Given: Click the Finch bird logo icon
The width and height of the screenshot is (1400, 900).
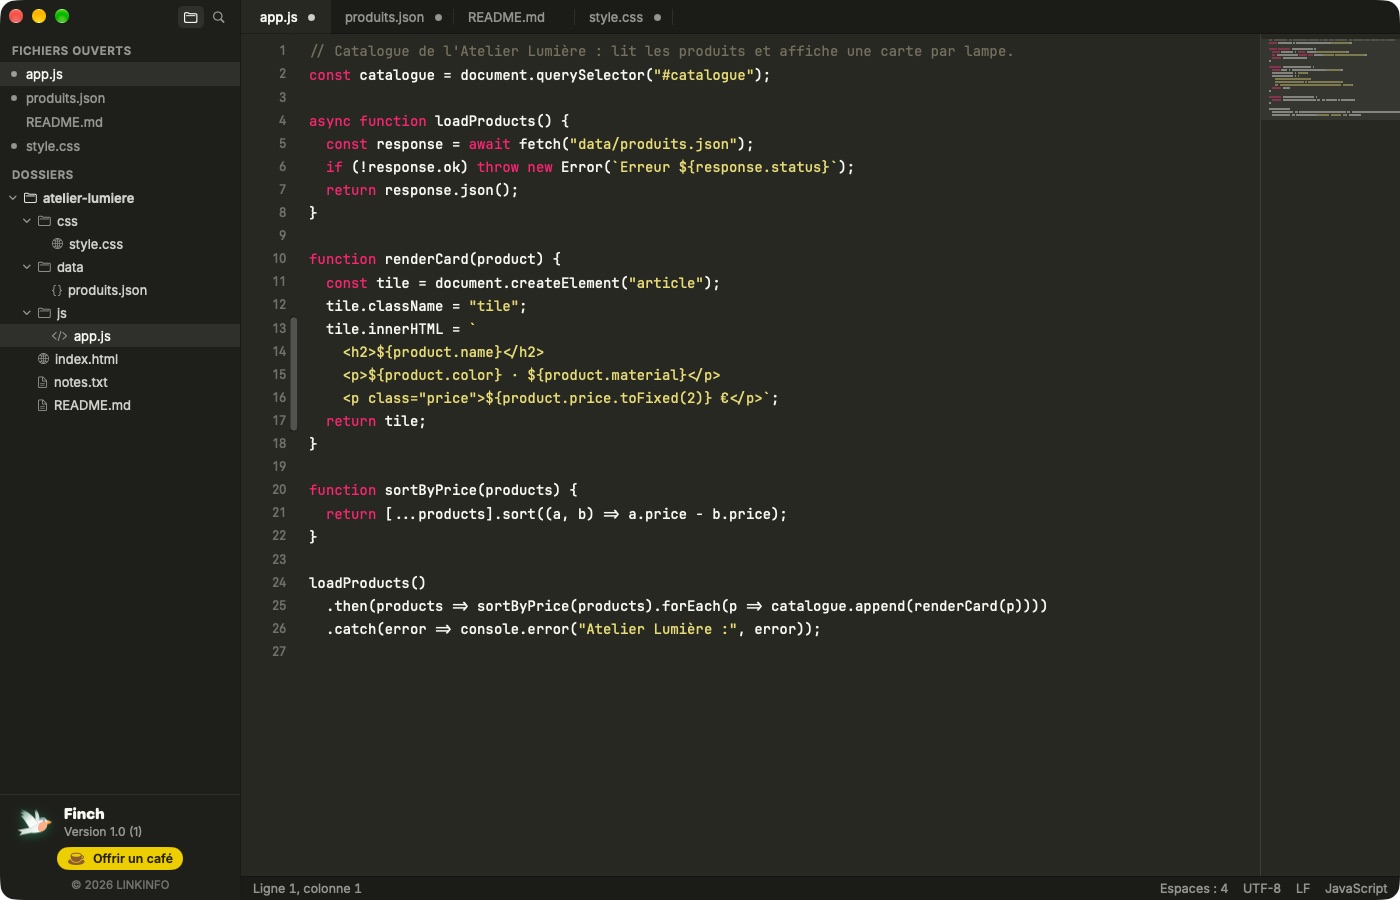Looking at the screenshot, I should 35,822.
